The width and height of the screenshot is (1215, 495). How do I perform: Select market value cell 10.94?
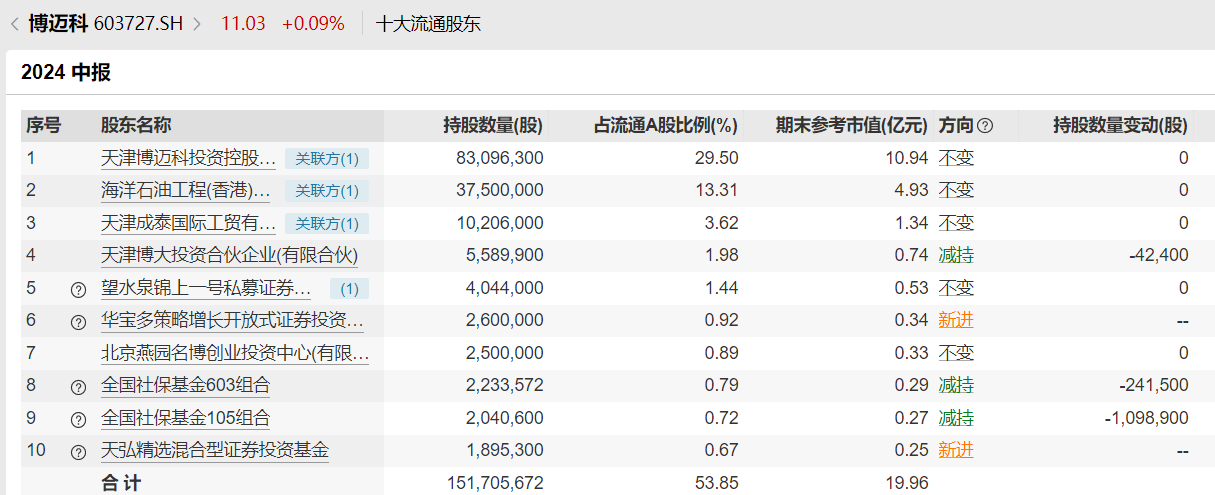(x=907, y=158)
